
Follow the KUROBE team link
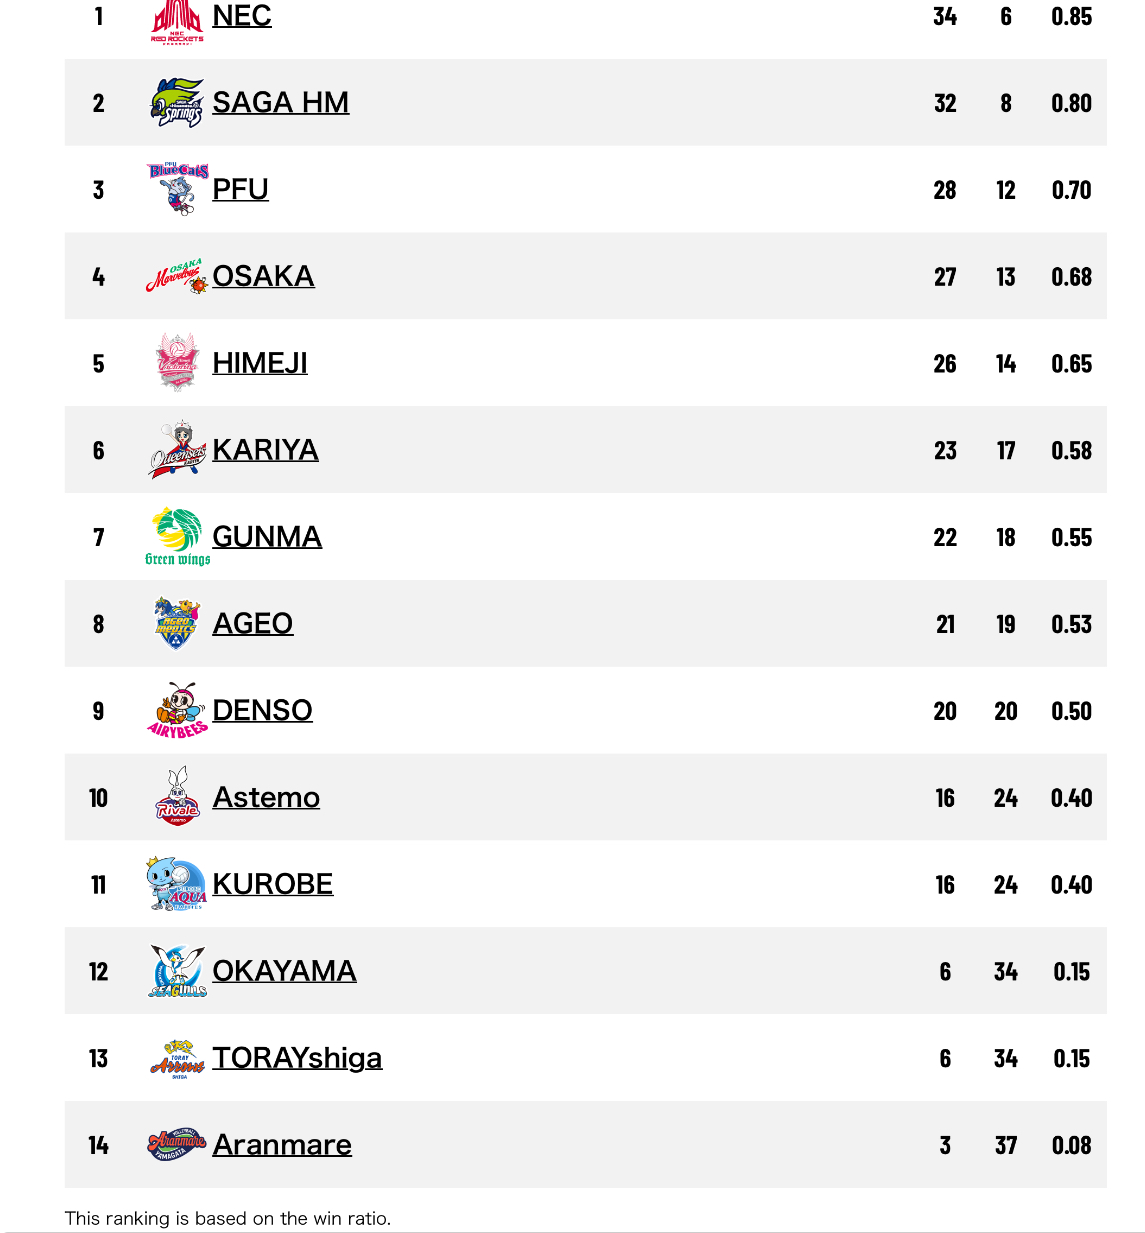pos(273,884)
